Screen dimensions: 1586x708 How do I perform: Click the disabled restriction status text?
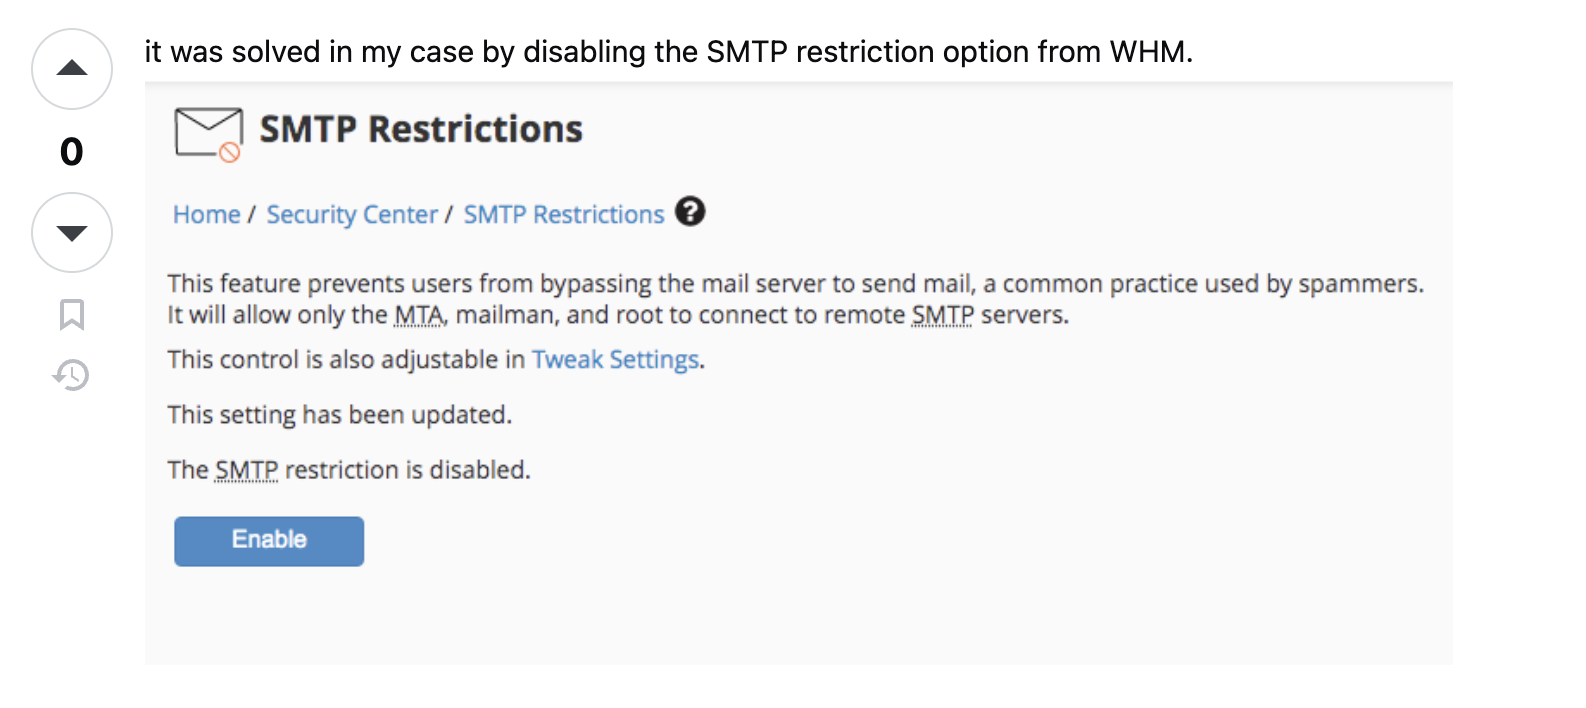click(x=349, y=470)
